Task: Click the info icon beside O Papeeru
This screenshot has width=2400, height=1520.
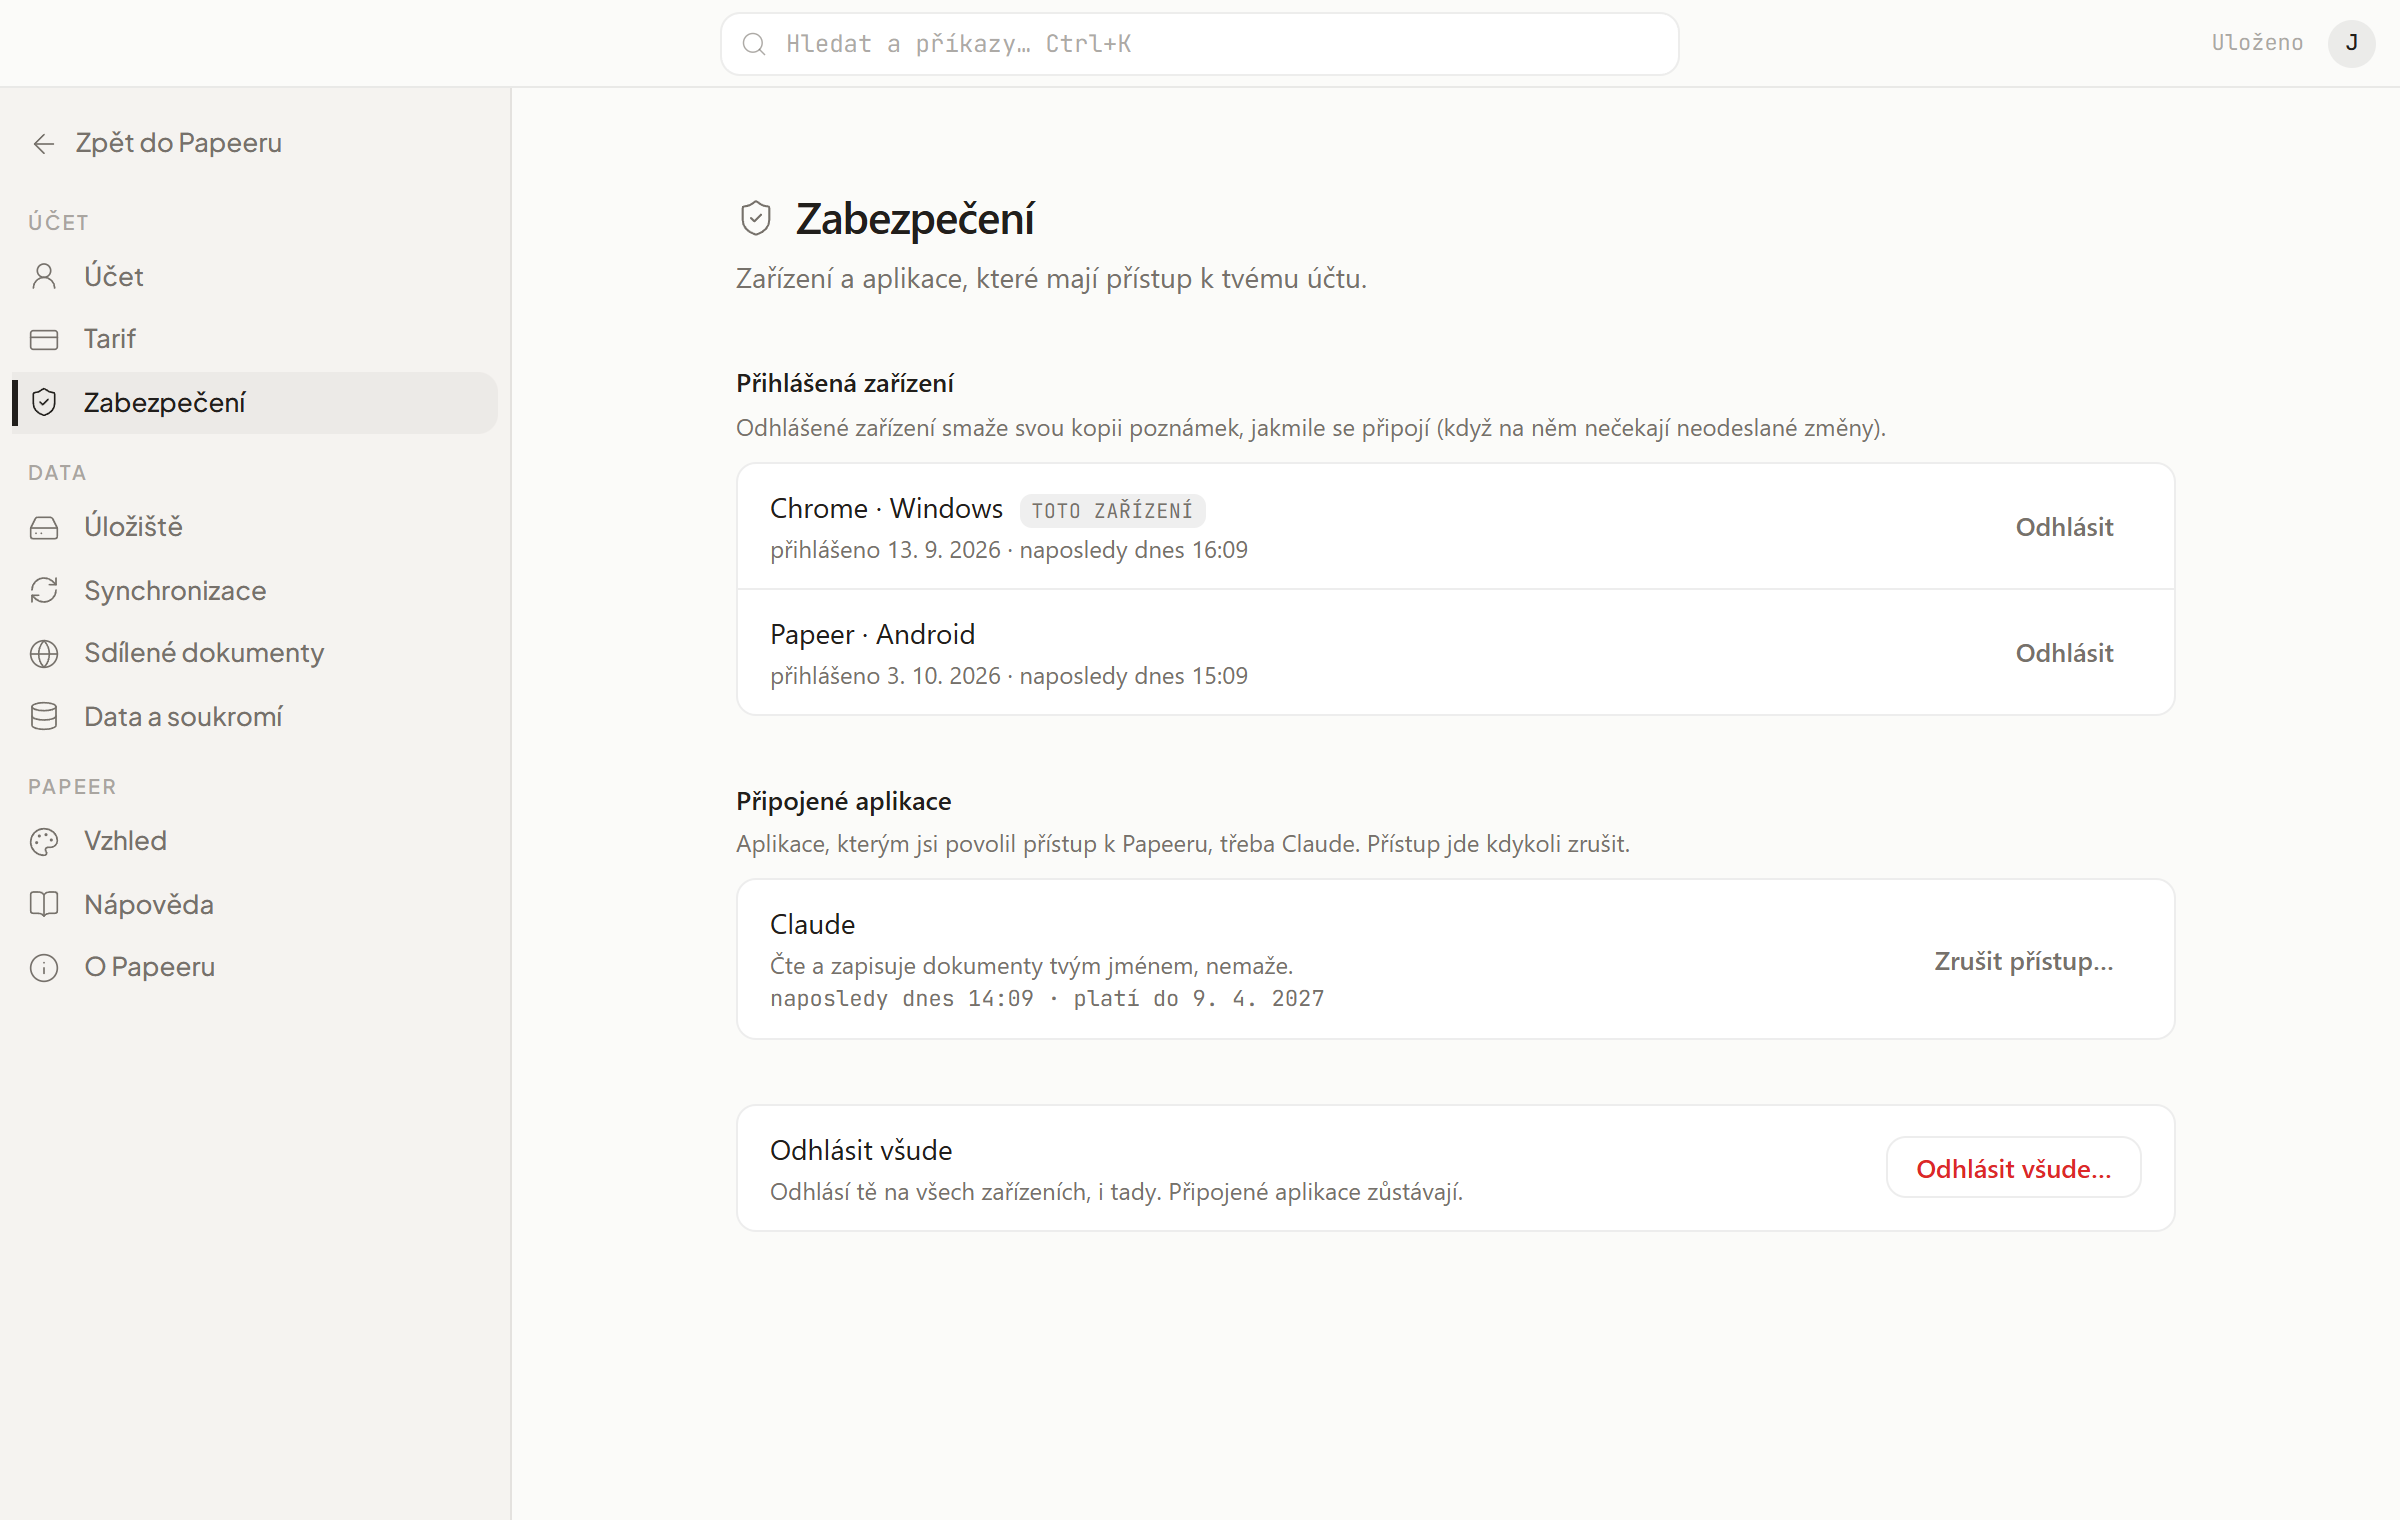Action: [44, 967]
